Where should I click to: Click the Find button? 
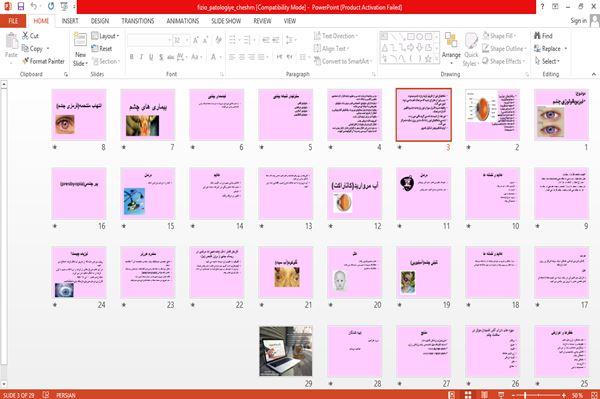point(543,36)
